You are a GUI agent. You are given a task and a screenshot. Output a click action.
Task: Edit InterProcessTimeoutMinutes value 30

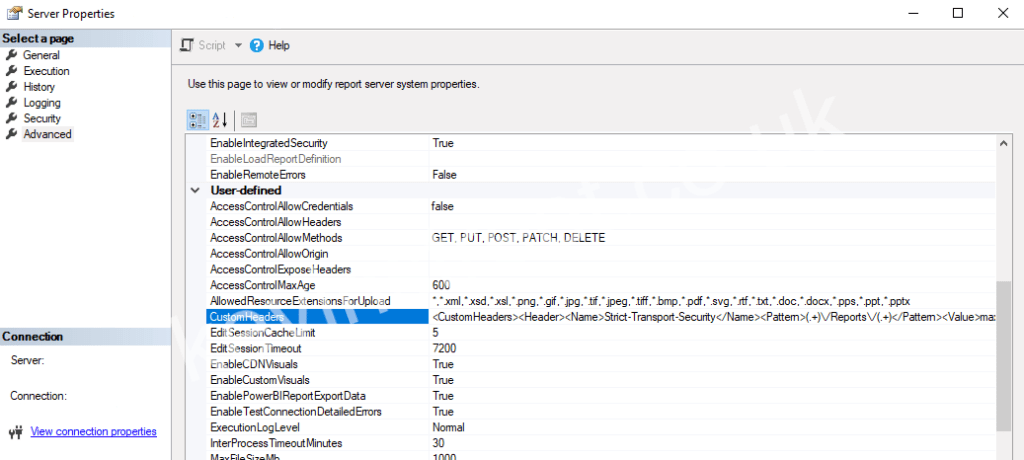pos(438,443)
